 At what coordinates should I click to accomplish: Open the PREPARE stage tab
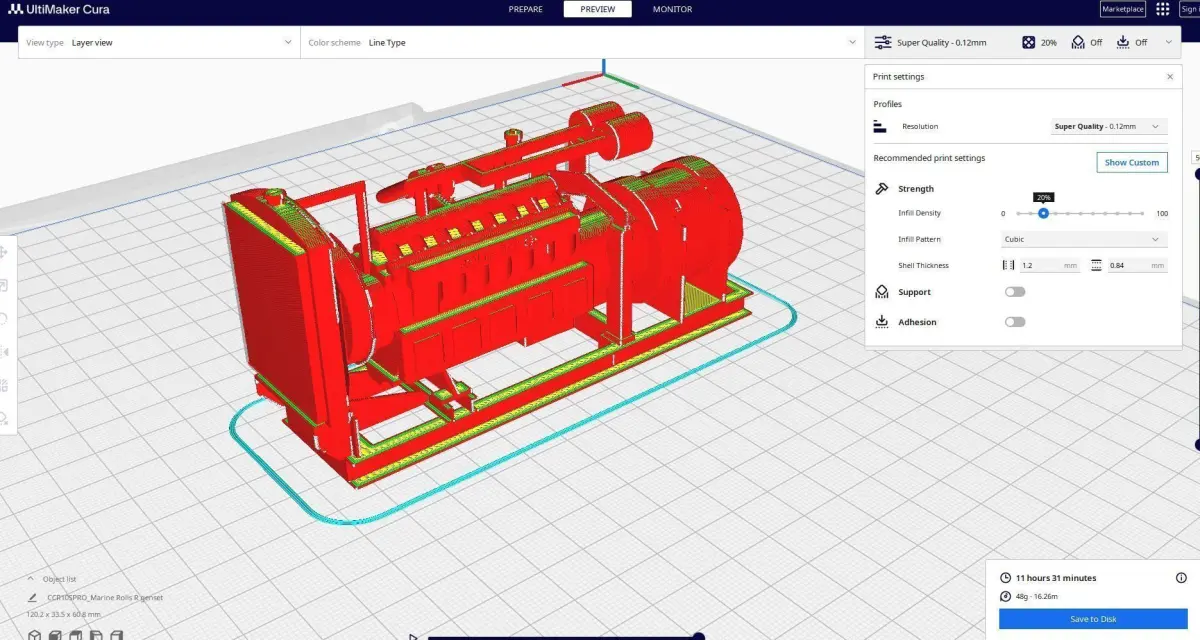(526, 9)
